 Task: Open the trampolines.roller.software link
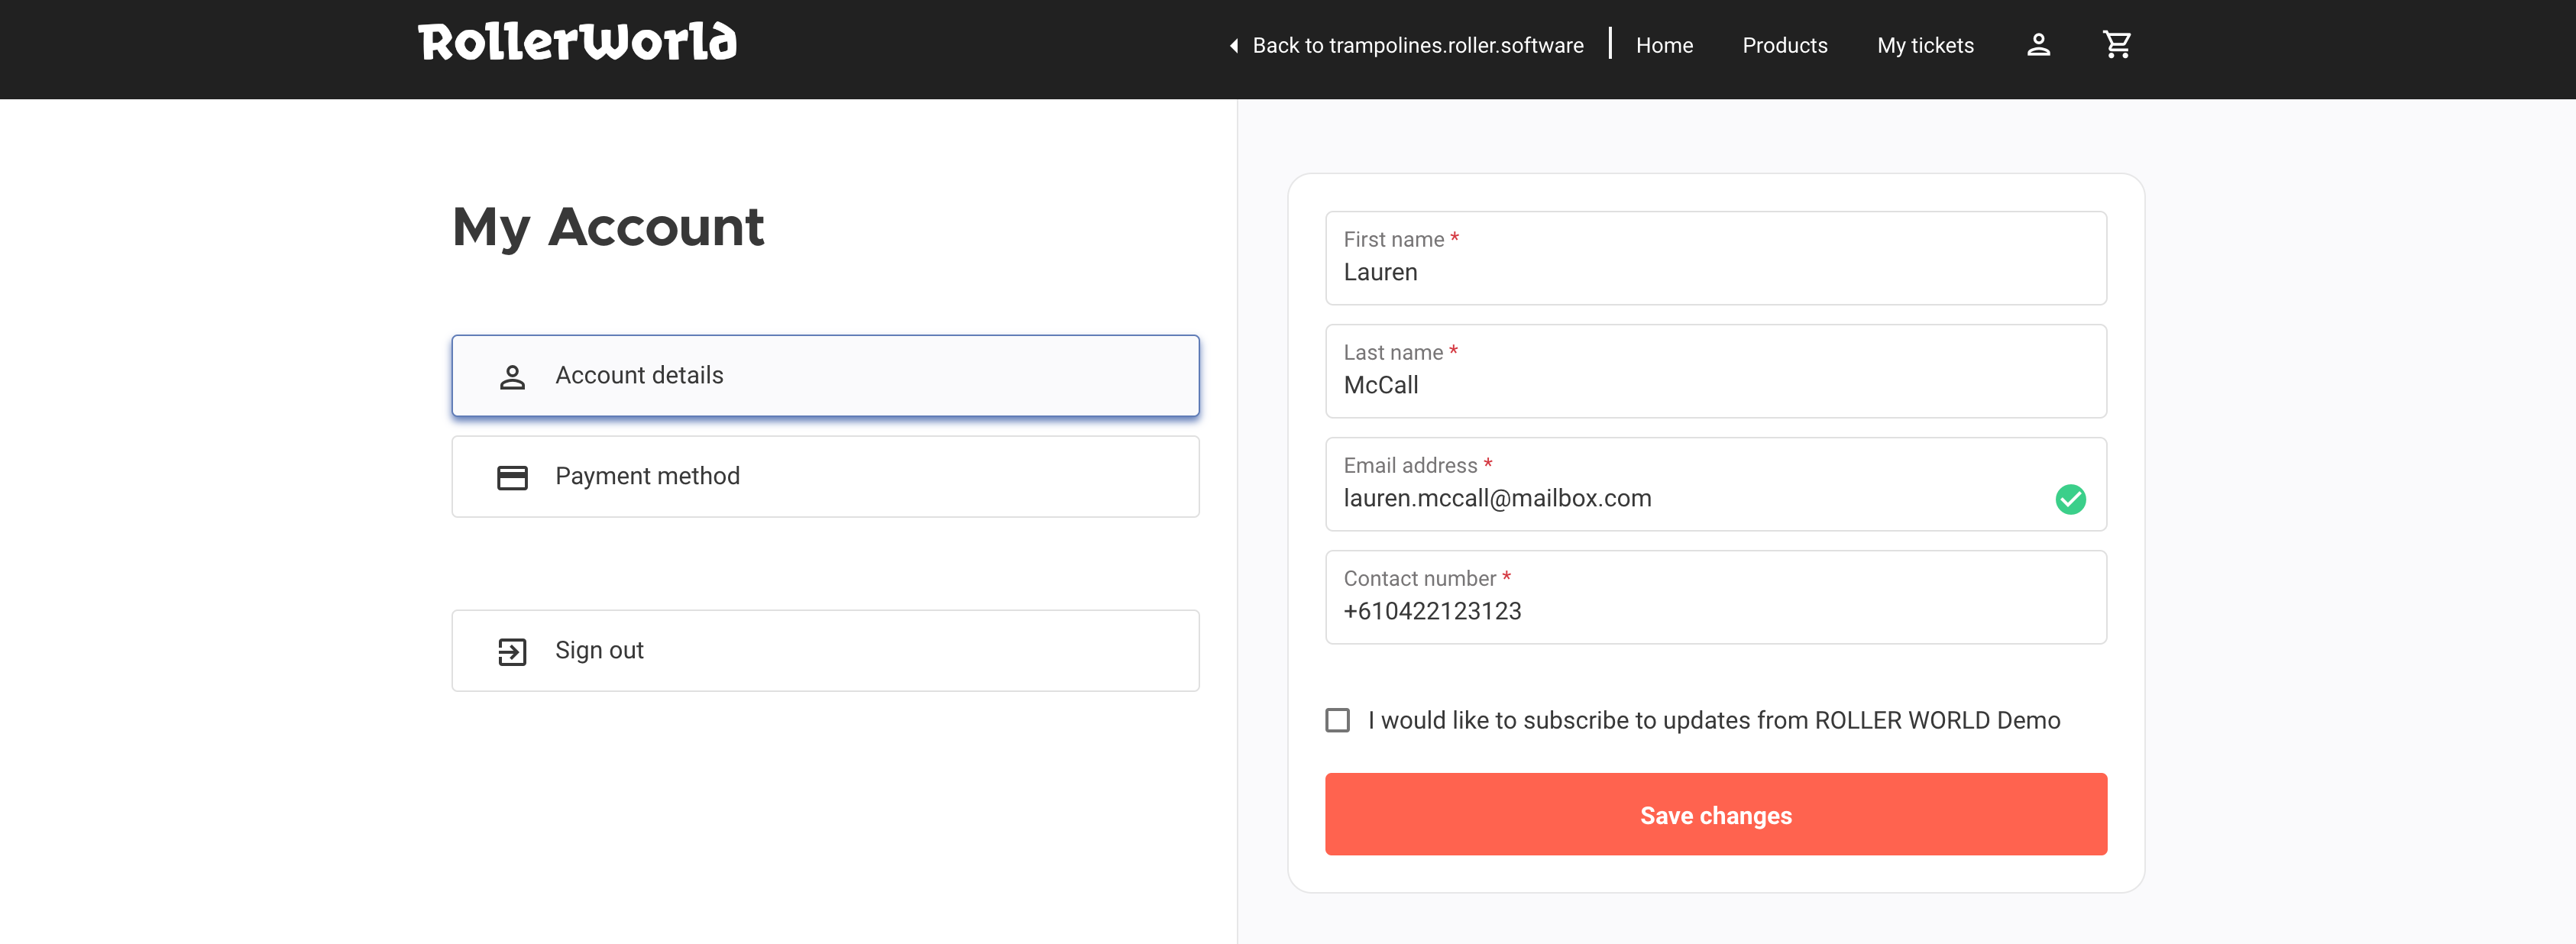[1418, 45]
